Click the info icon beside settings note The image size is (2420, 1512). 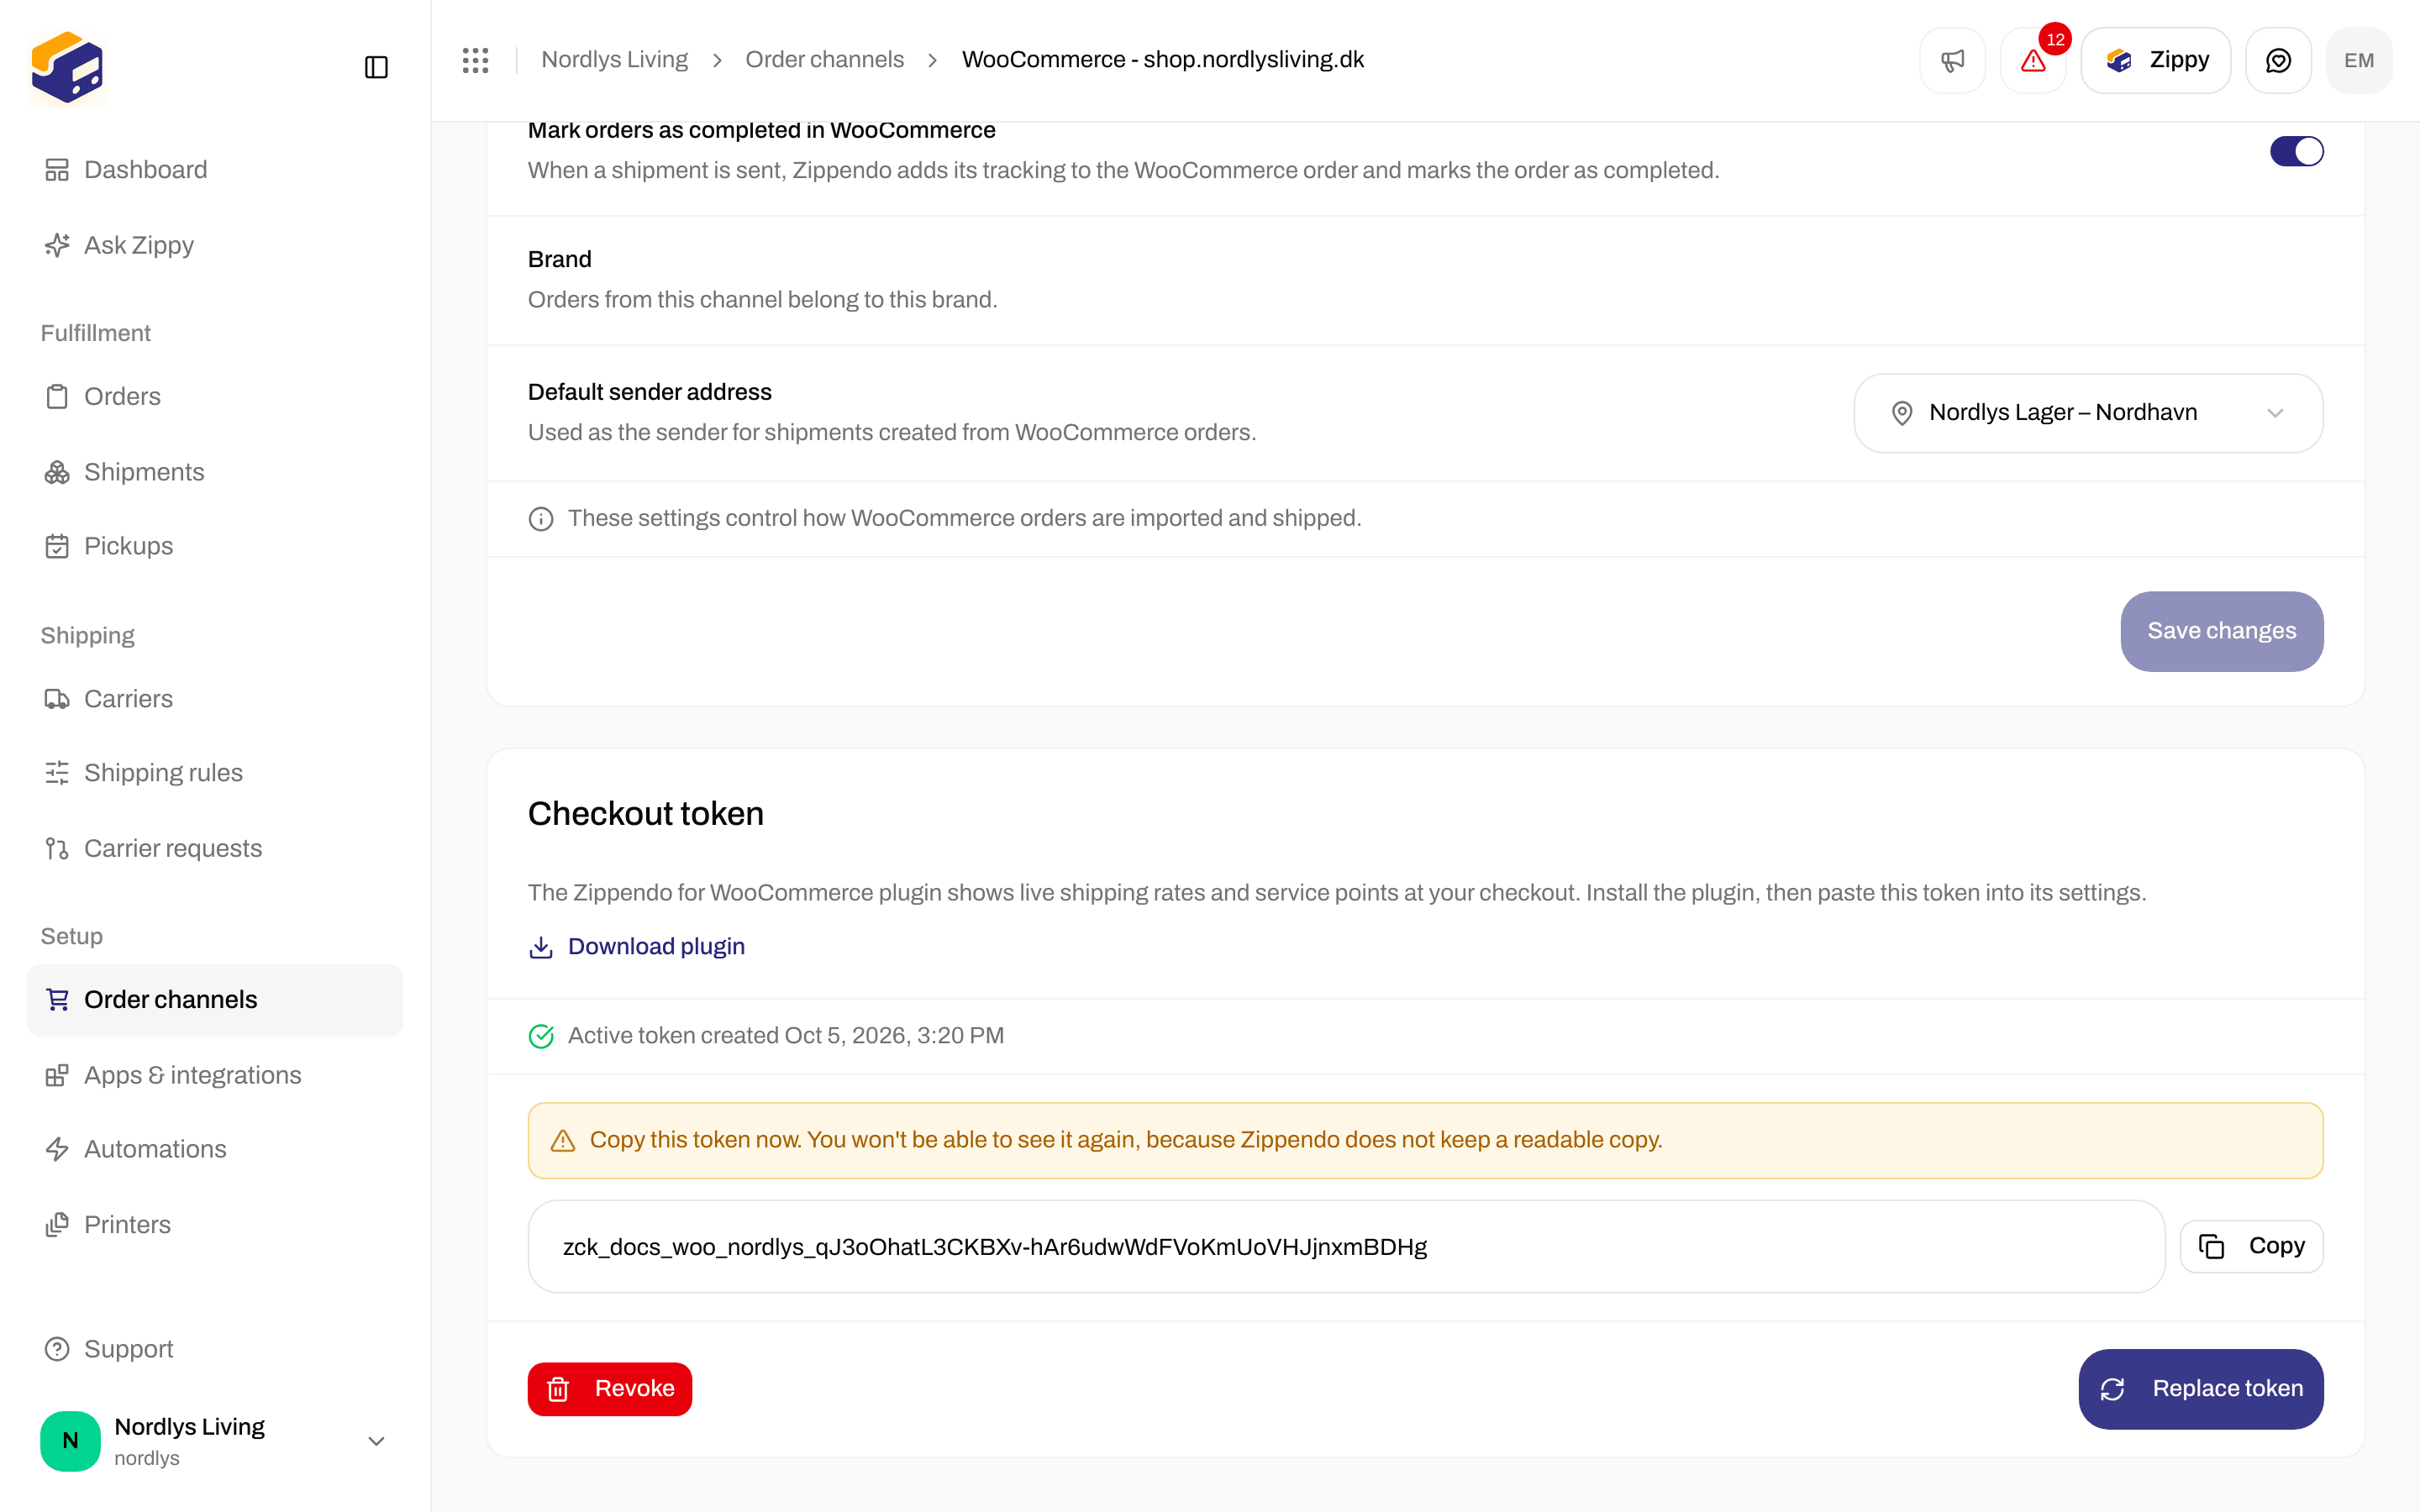[541, 519]
